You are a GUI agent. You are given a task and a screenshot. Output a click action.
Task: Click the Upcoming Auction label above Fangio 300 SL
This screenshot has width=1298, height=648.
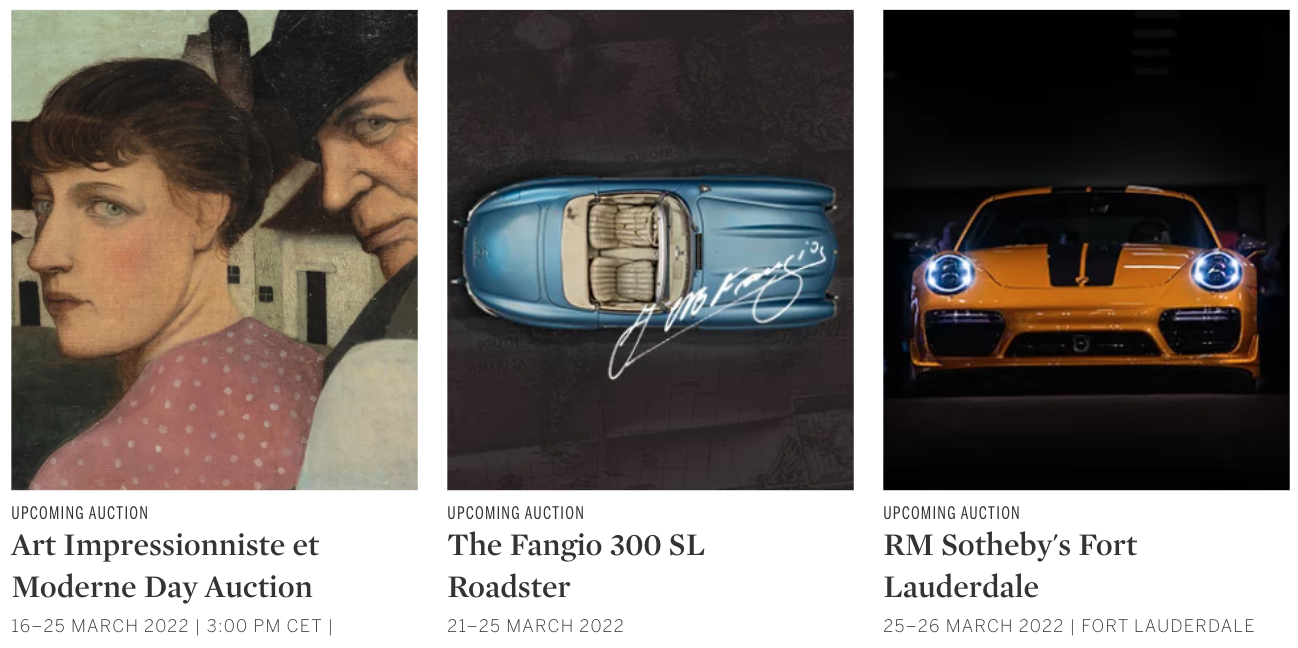516,513
